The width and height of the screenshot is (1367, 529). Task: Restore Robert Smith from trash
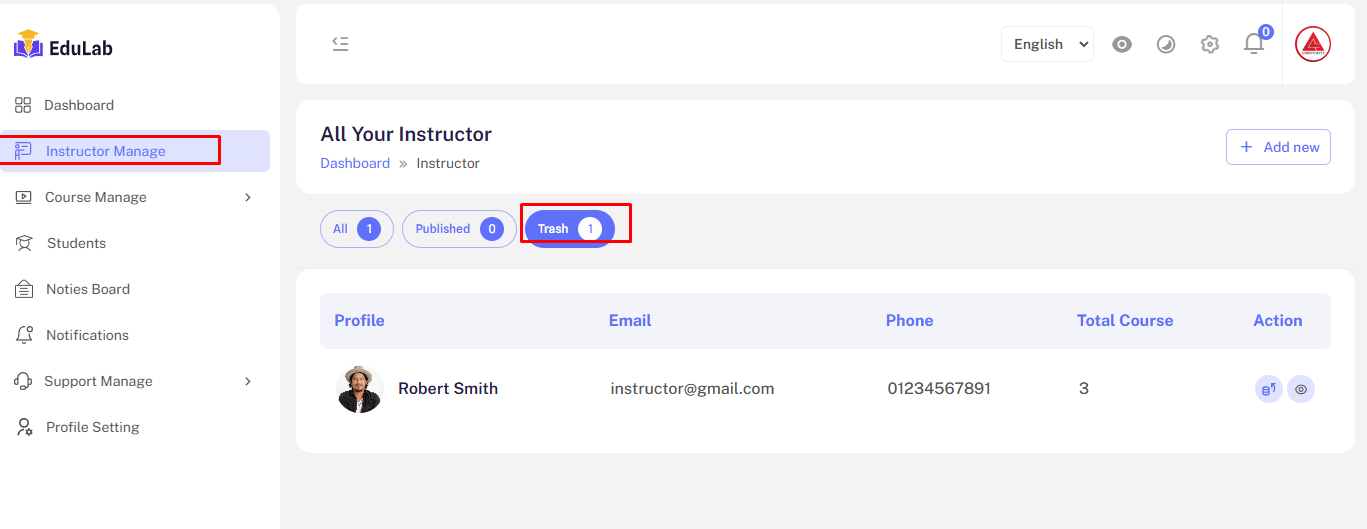coord(1268,389)
